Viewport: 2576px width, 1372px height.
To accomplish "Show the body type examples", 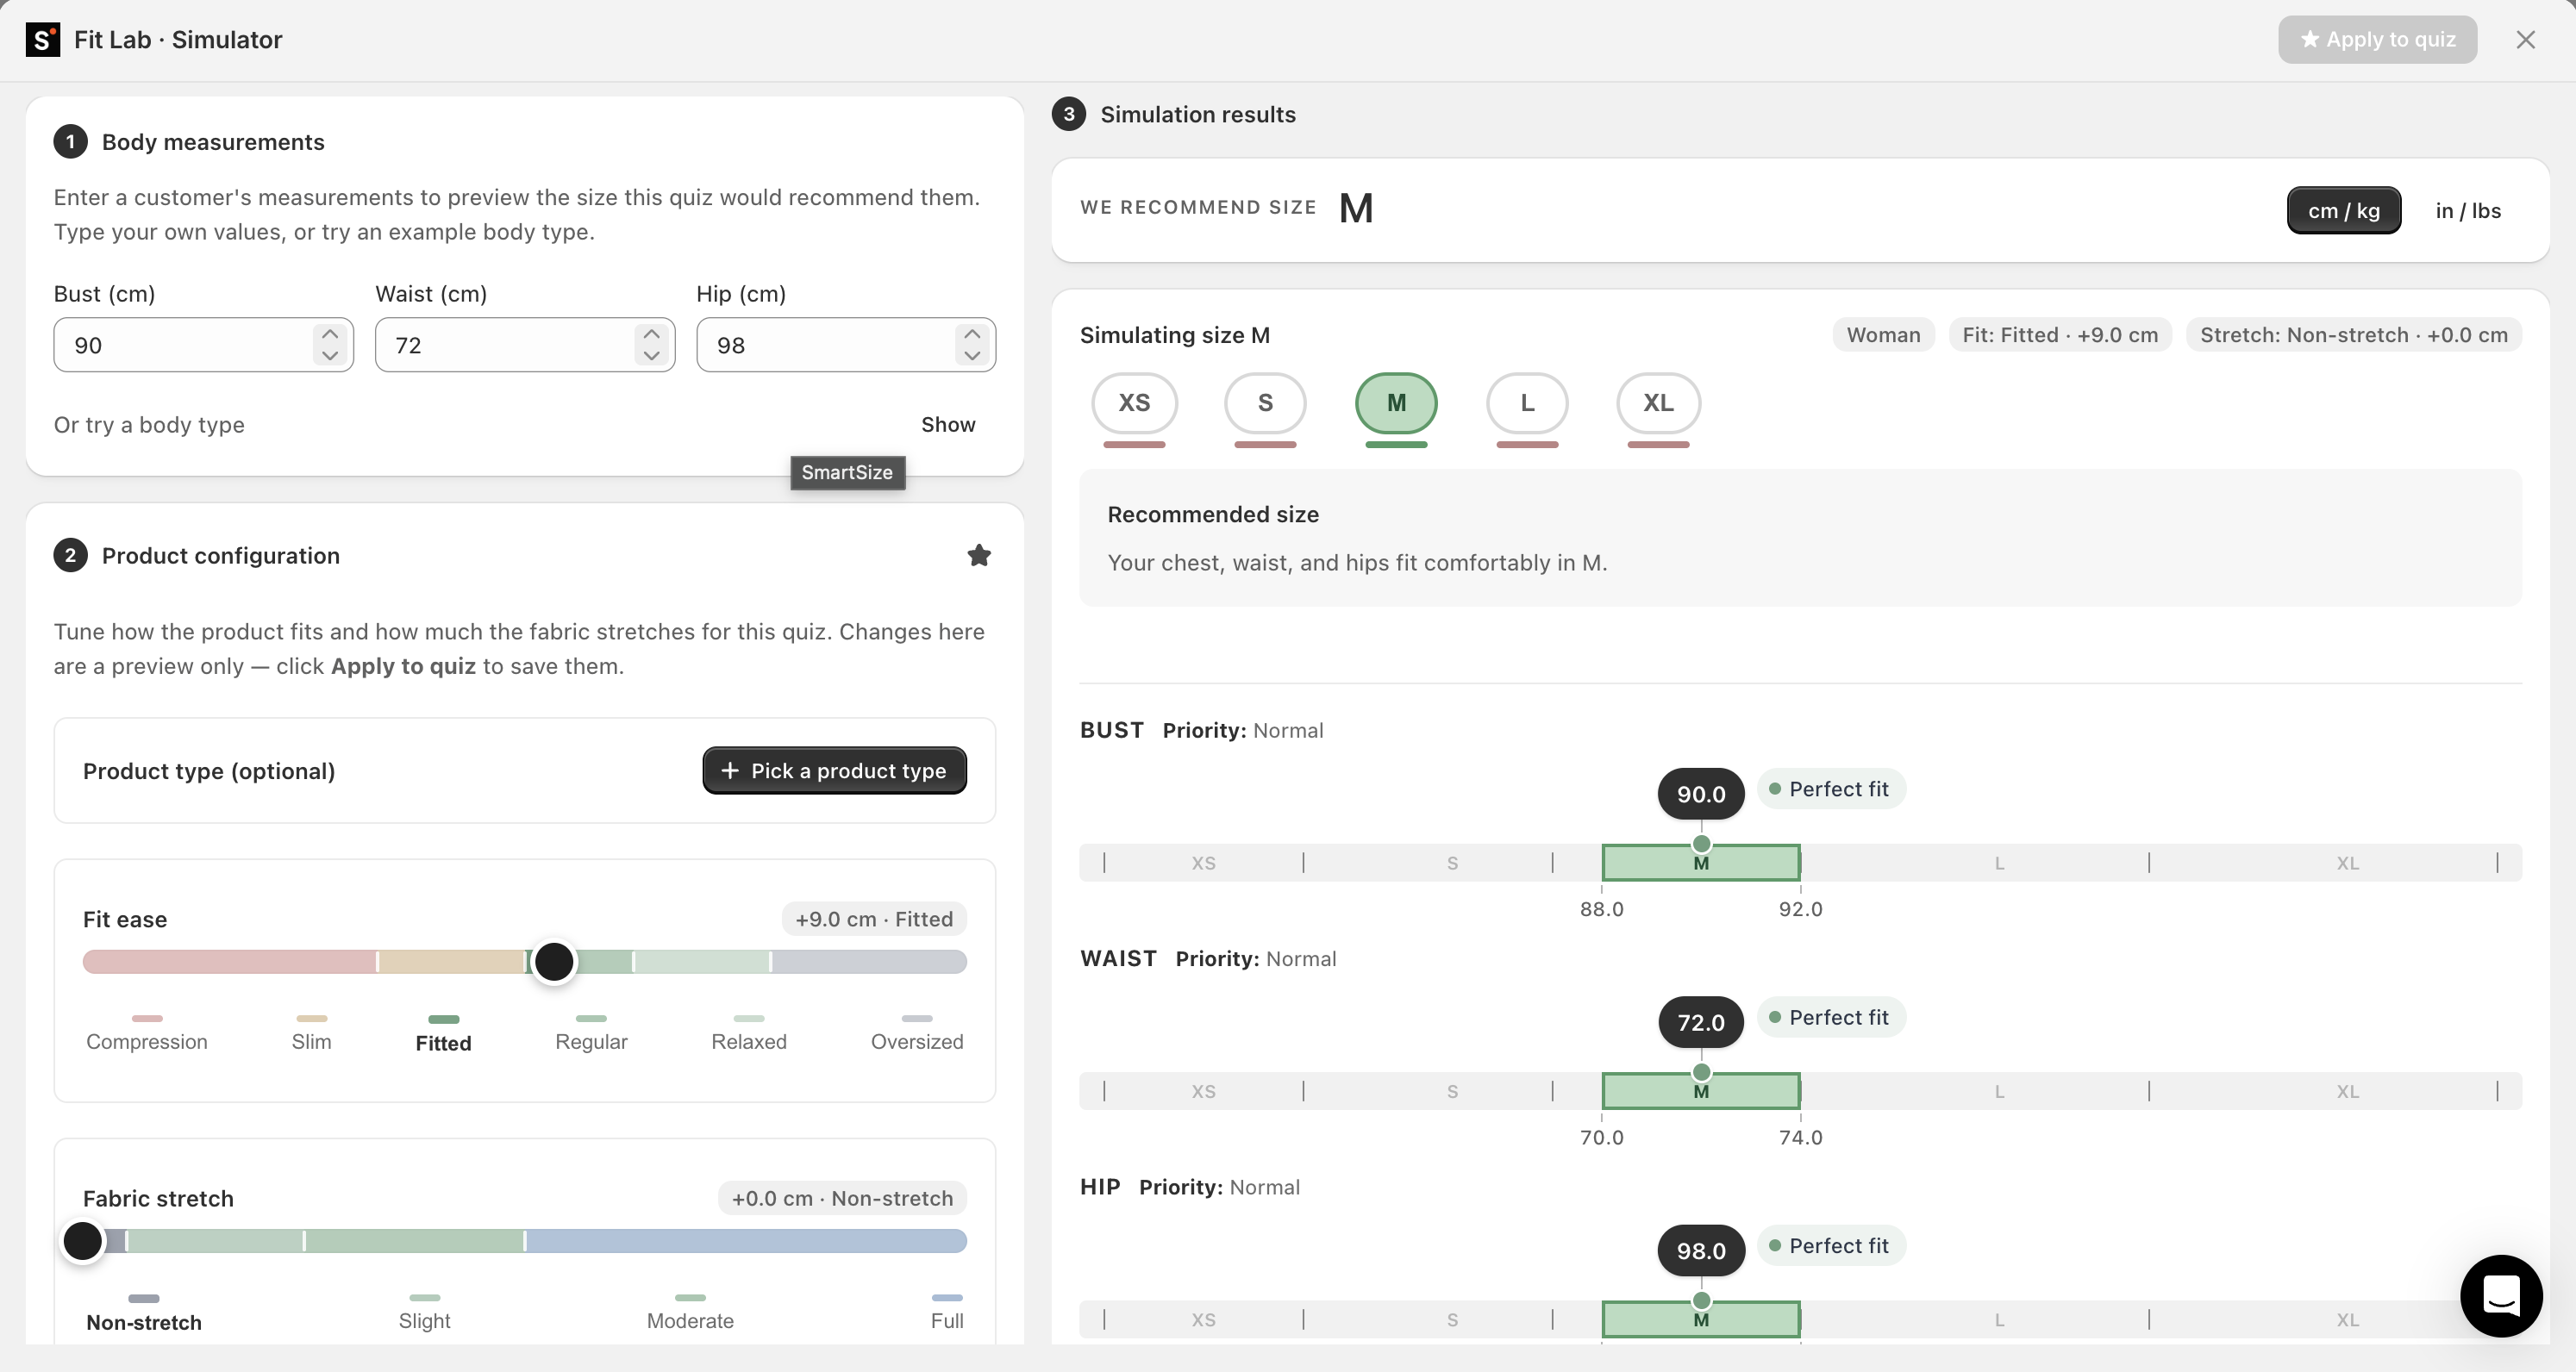I will tap(948, 425).
